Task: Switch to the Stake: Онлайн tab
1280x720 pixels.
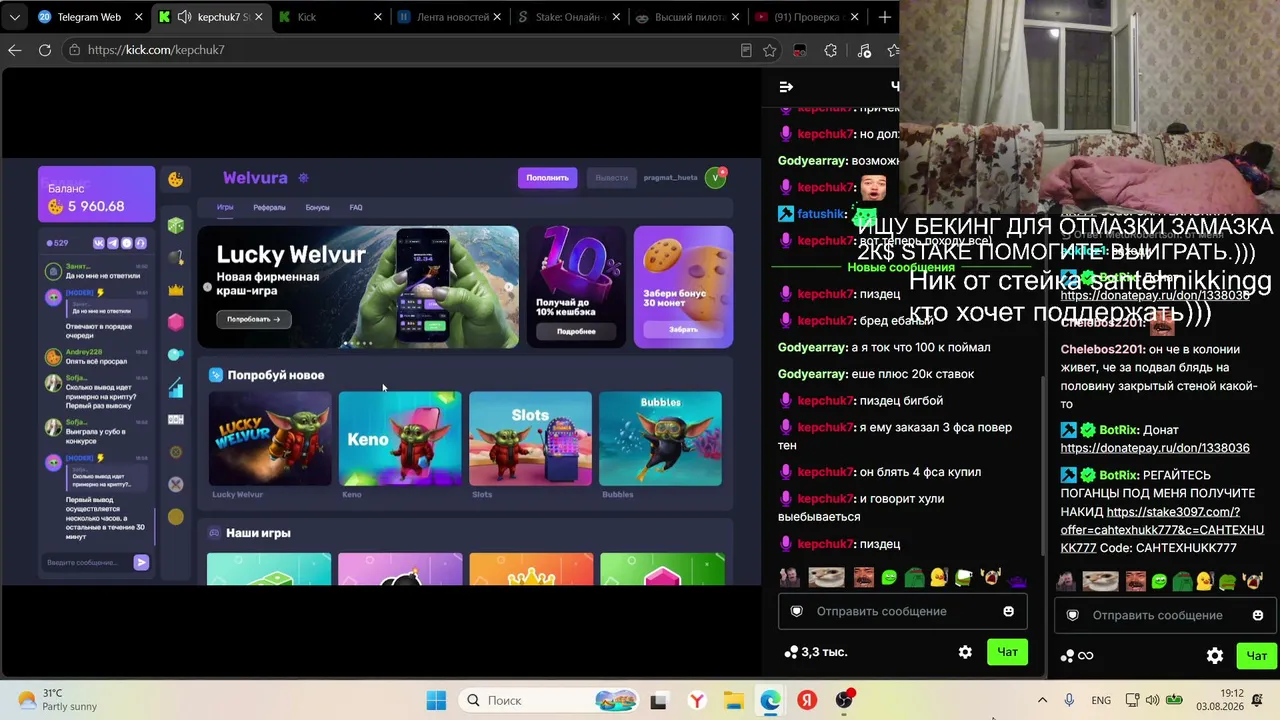Action: (570, 17)
